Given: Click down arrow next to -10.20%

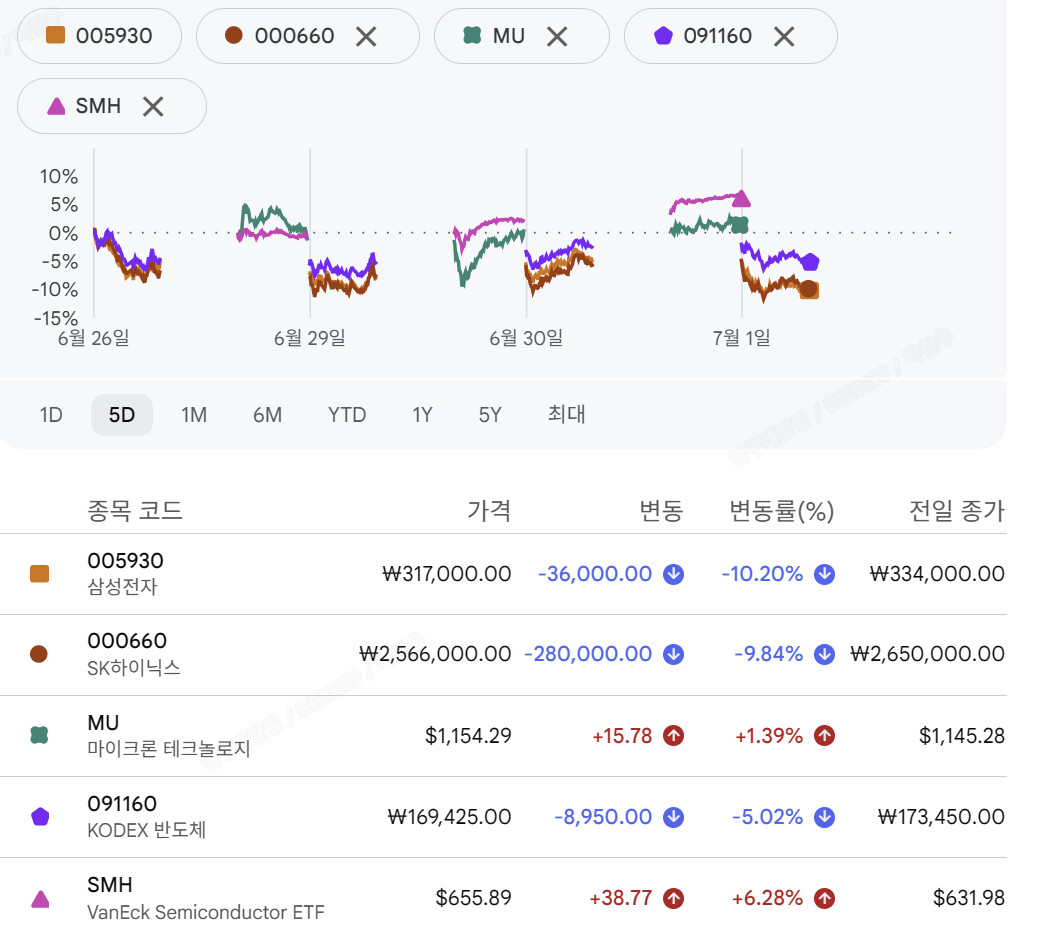Looking at the screenshot, I should pos(824,574).
